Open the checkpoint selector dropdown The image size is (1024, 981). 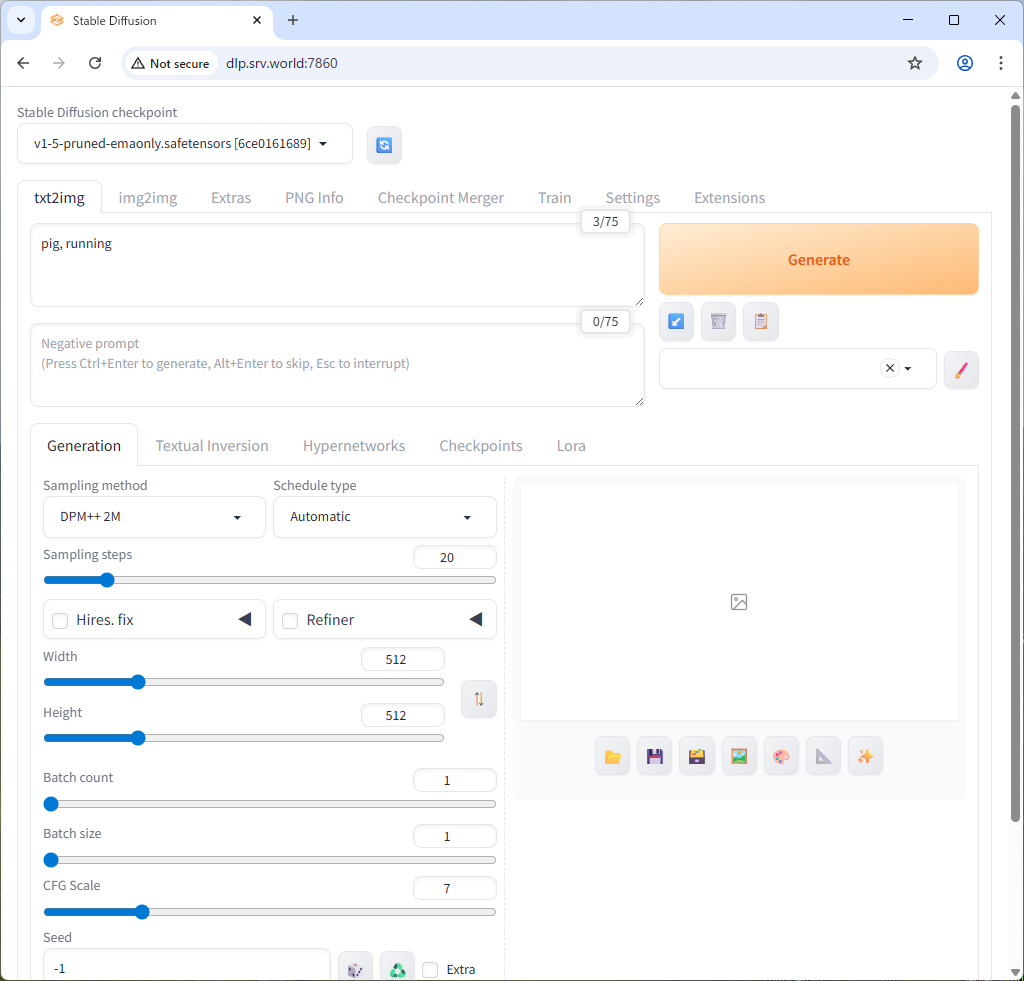point(185,144)
